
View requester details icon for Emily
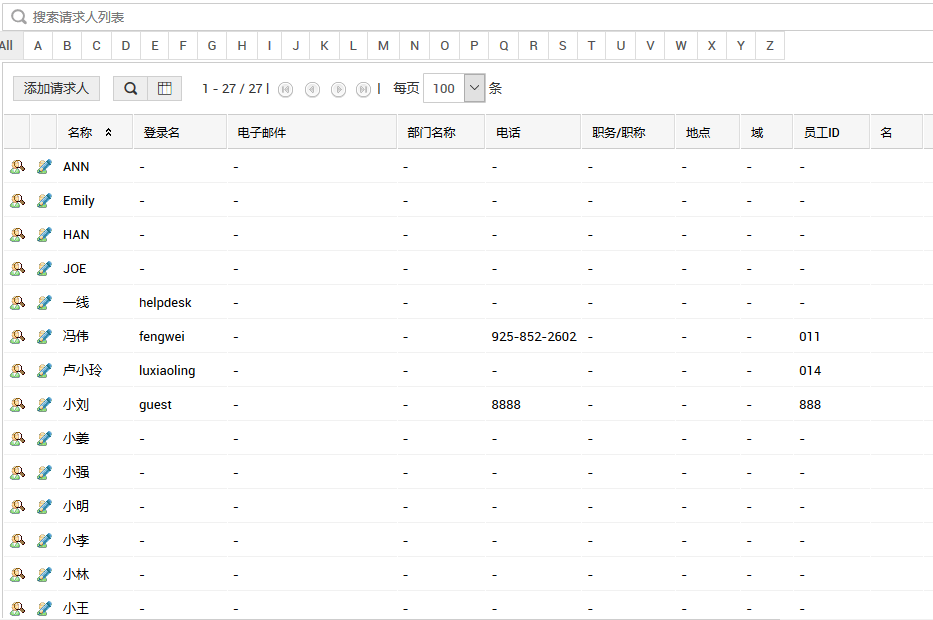(17, 201)
